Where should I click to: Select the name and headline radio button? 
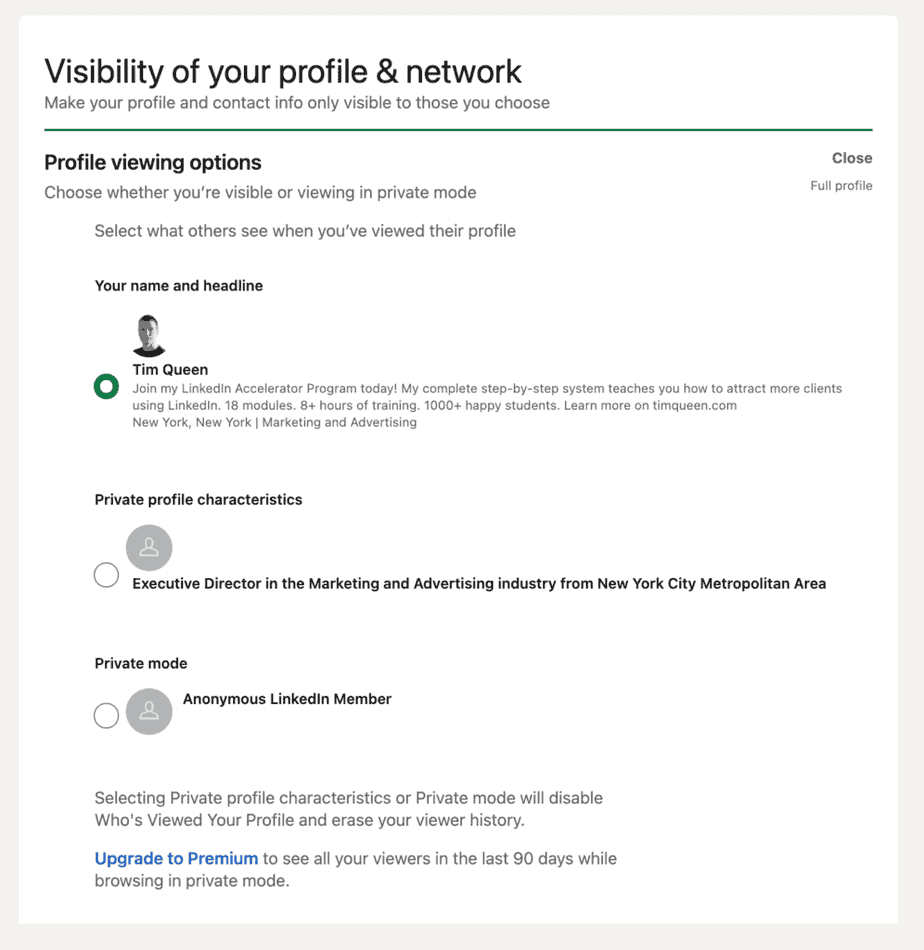(106, 387)
